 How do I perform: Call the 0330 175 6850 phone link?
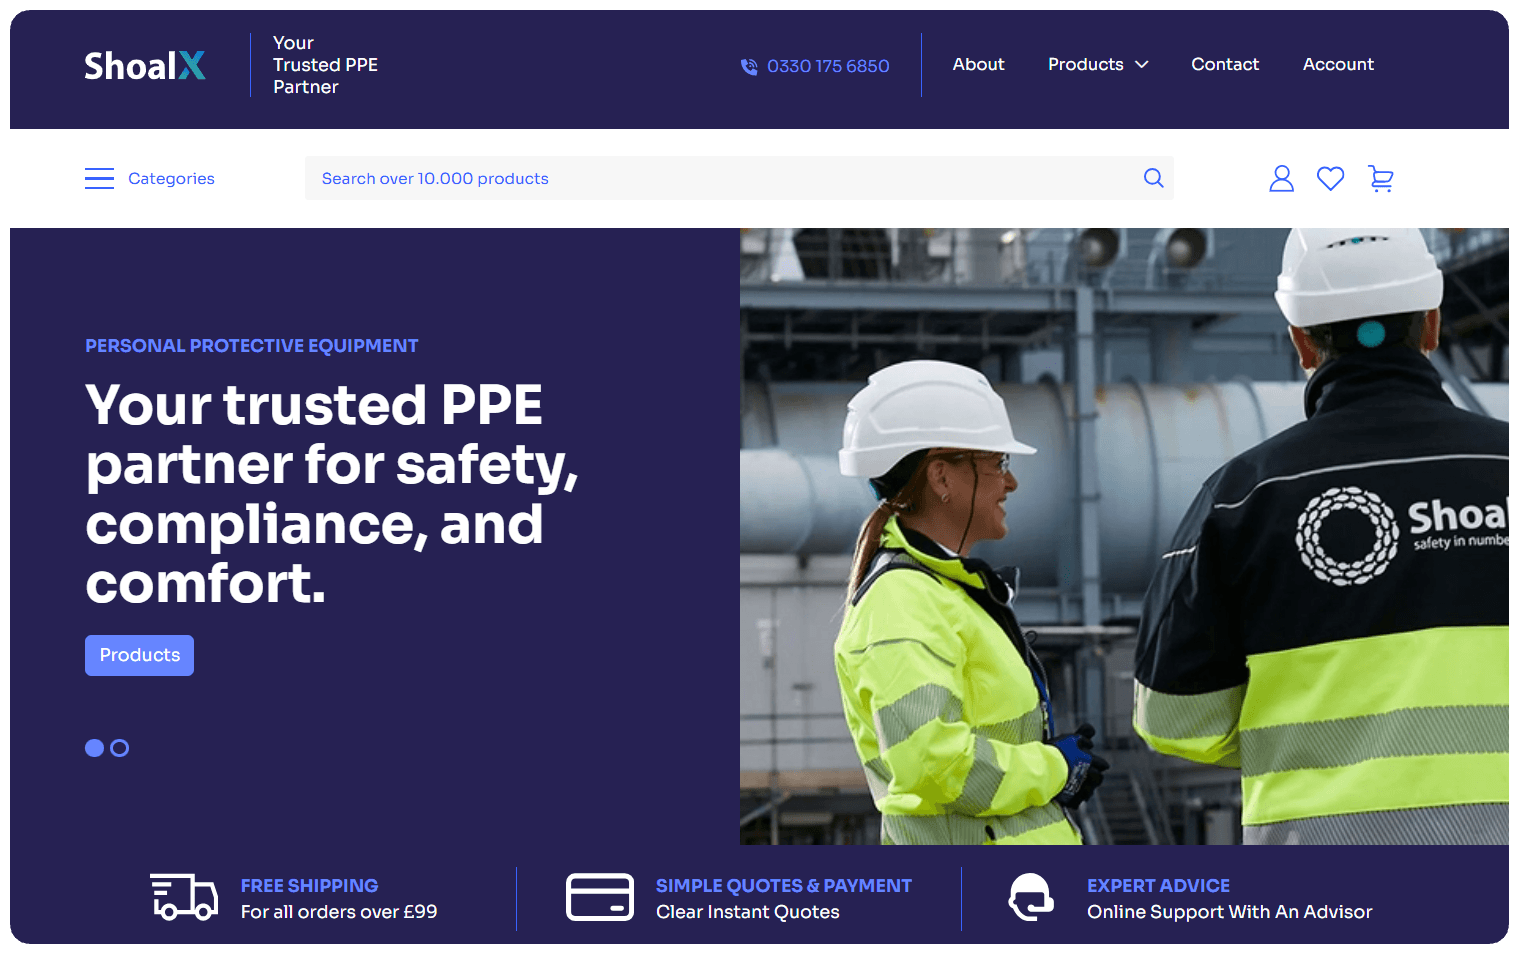(x=828, y=67)
